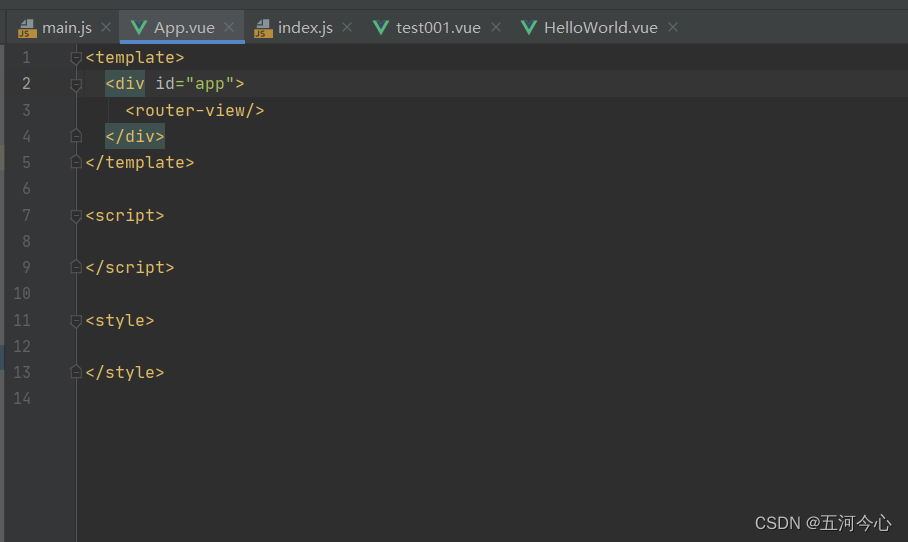Collapse the div block on line 2
908x542 pixels.
click(76, 85)
